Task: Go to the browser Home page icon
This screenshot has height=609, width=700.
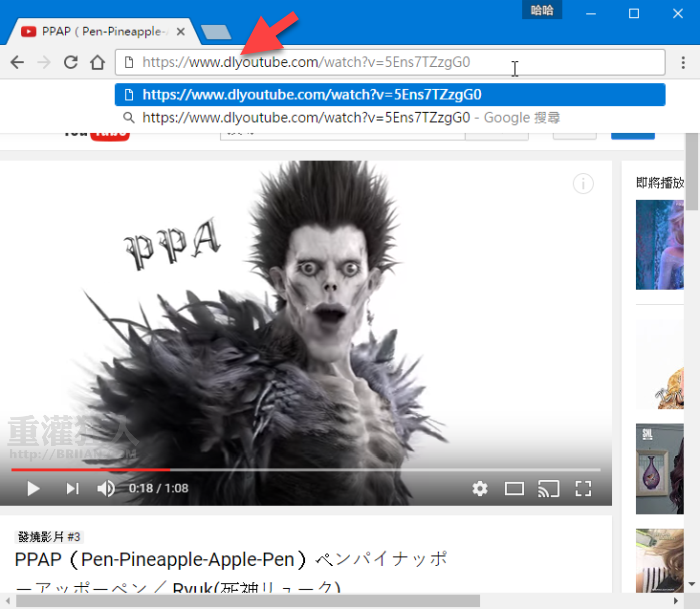Action: 97,62
